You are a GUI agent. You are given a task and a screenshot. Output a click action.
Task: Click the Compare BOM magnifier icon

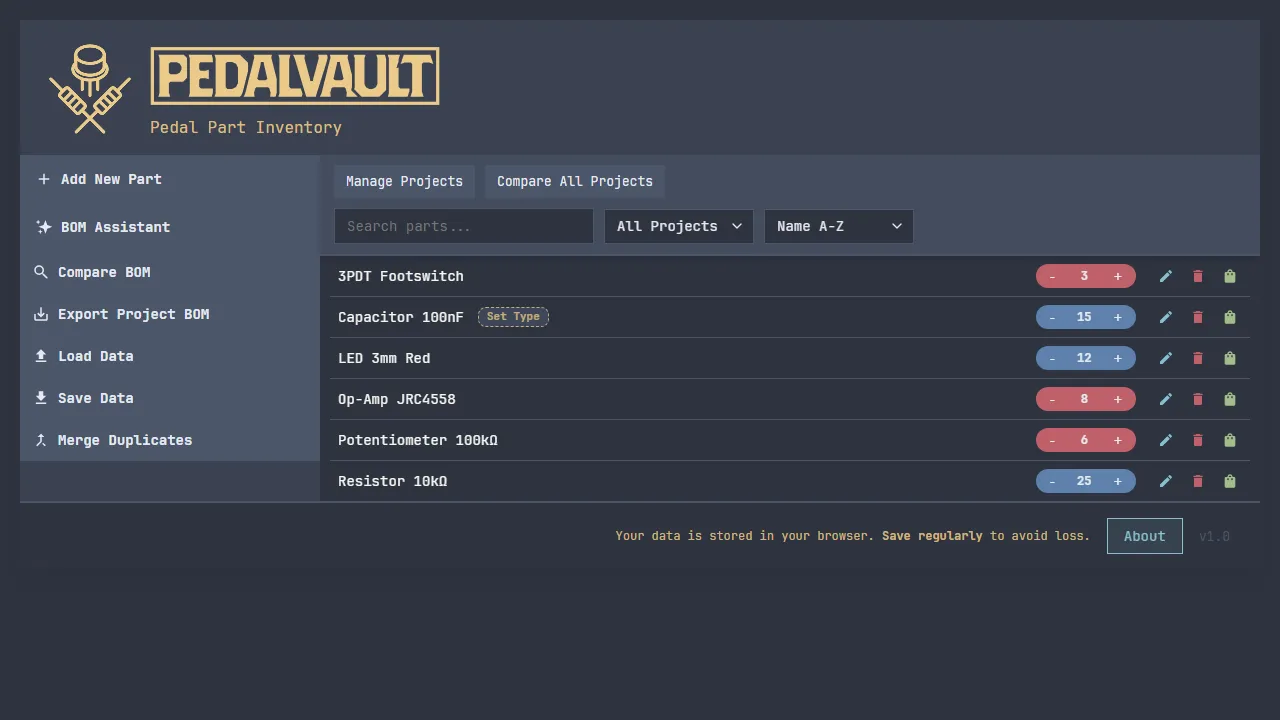[41, 272]
